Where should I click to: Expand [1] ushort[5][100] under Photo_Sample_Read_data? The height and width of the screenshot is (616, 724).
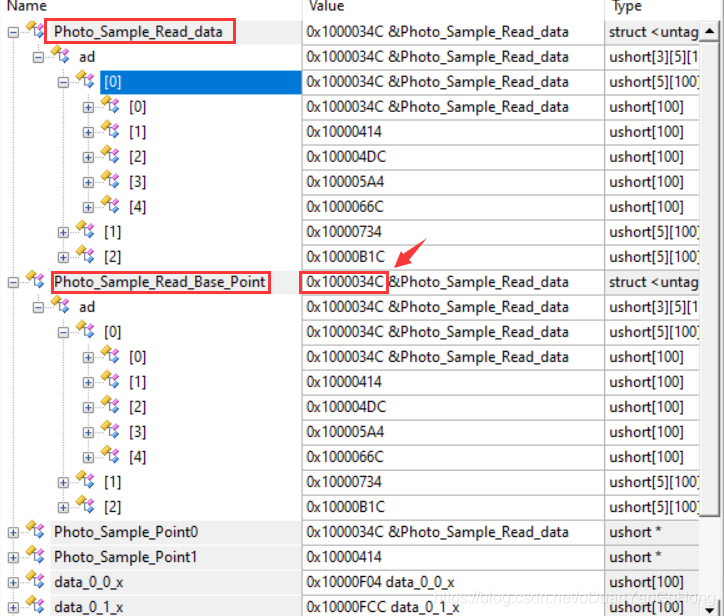(63, 232)
